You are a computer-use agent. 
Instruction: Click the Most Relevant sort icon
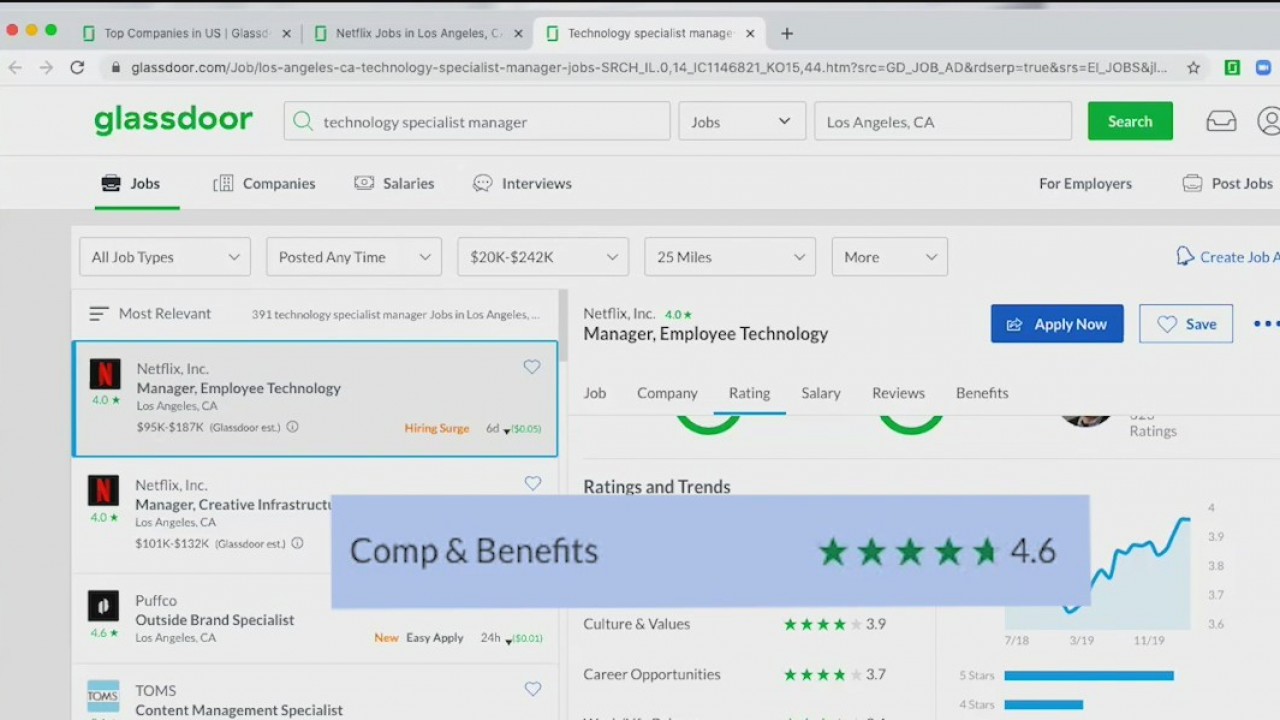pyautogui.click(x=98, y=313)
